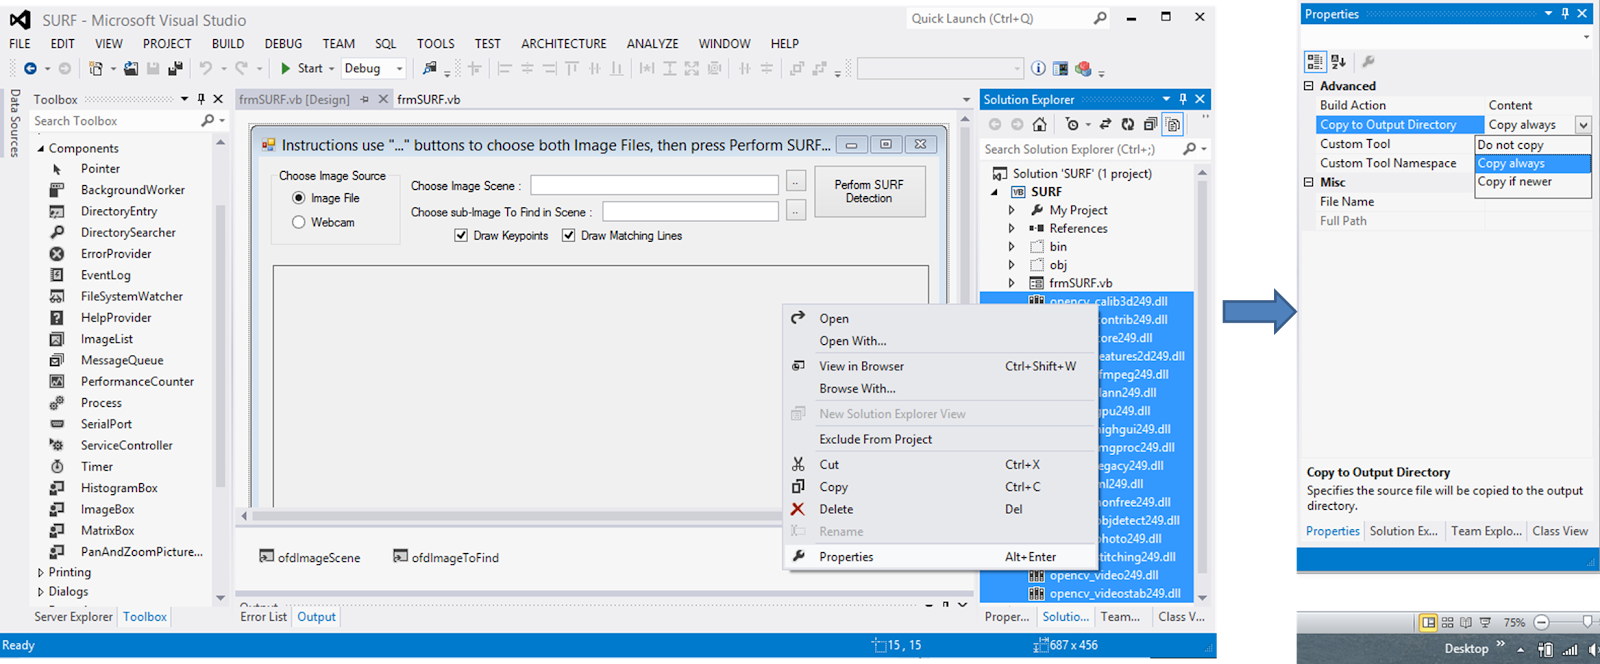Switch to the Error List tab
Image resolution: width=1600 pixels, height=664 pixels.
(263, 617)
